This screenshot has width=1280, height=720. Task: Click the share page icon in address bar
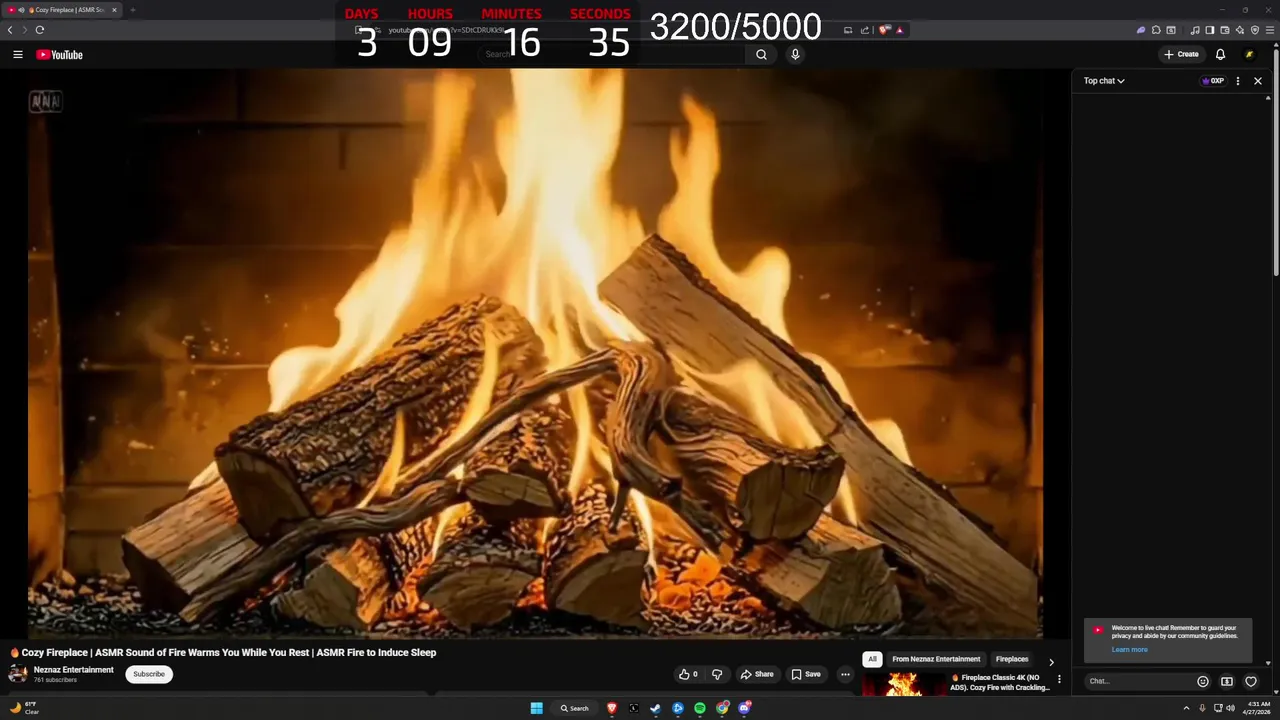[865, 30]
